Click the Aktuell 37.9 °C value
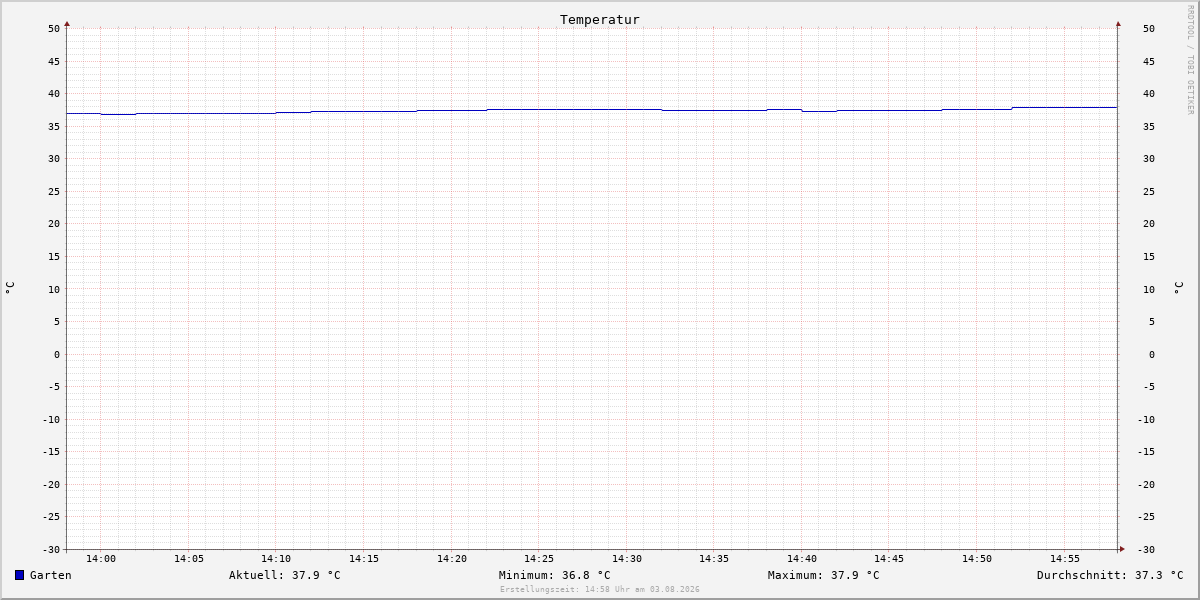 click(285, 575)
